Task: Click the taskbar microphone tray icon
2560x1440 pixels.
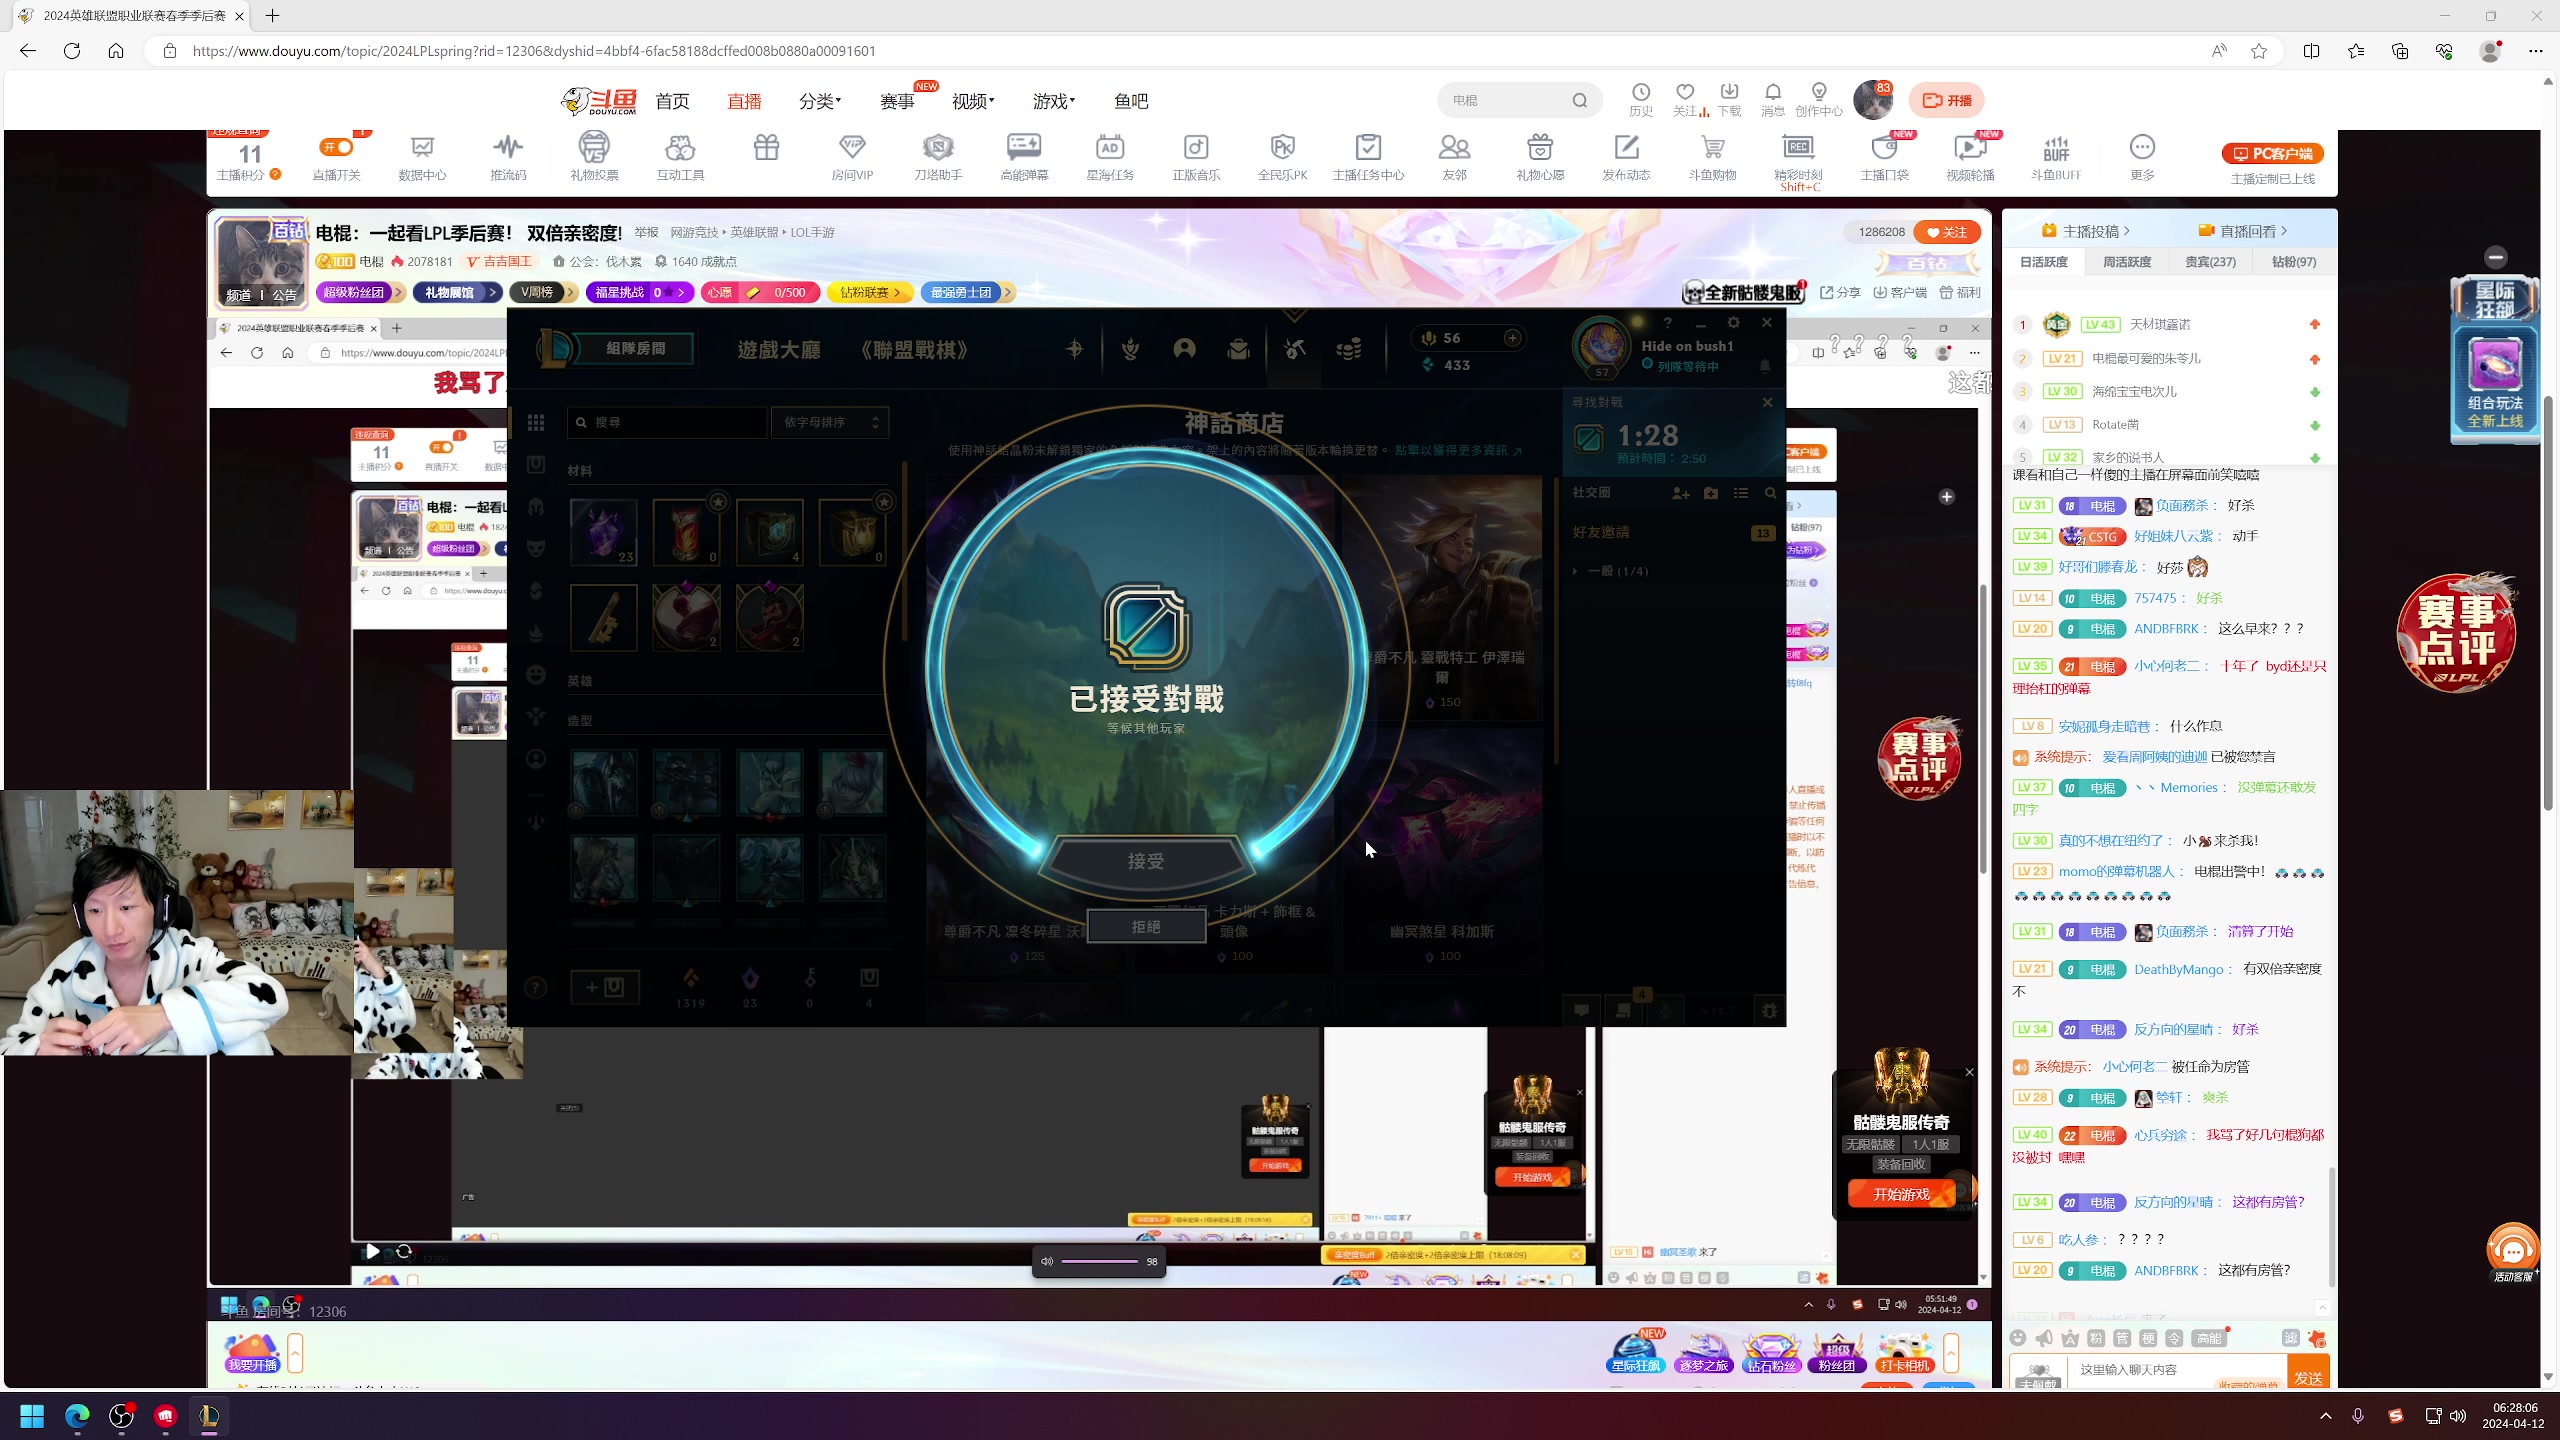Action: 2358,1416
